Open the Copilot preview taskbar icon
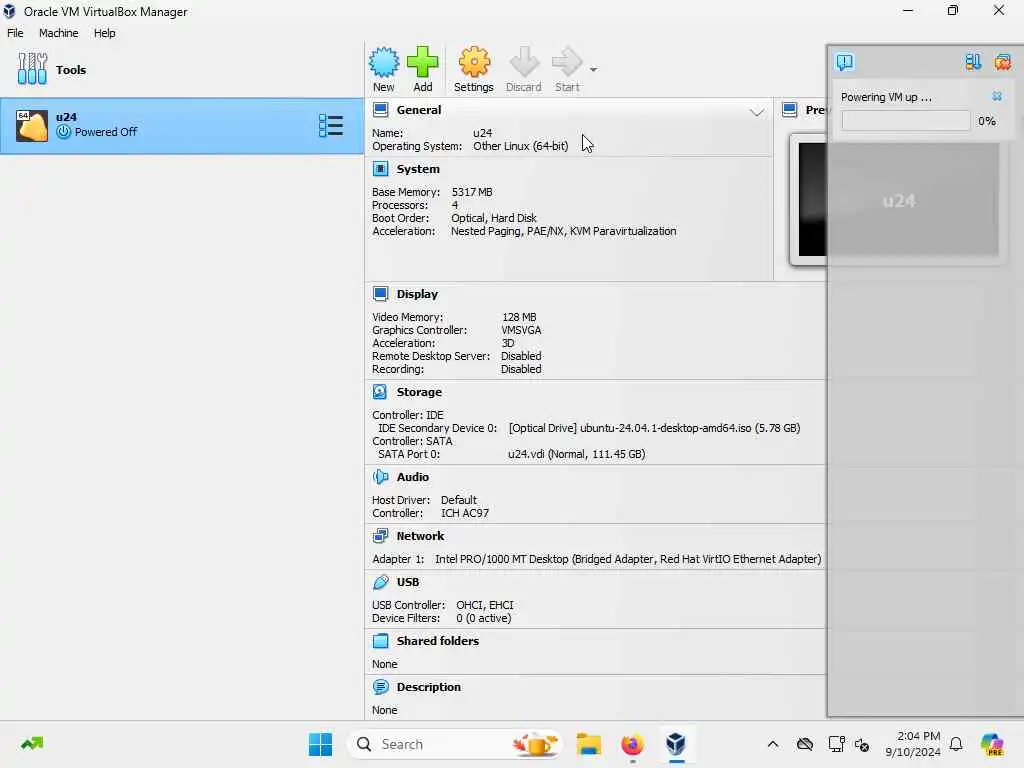 [x=992, y=744]
